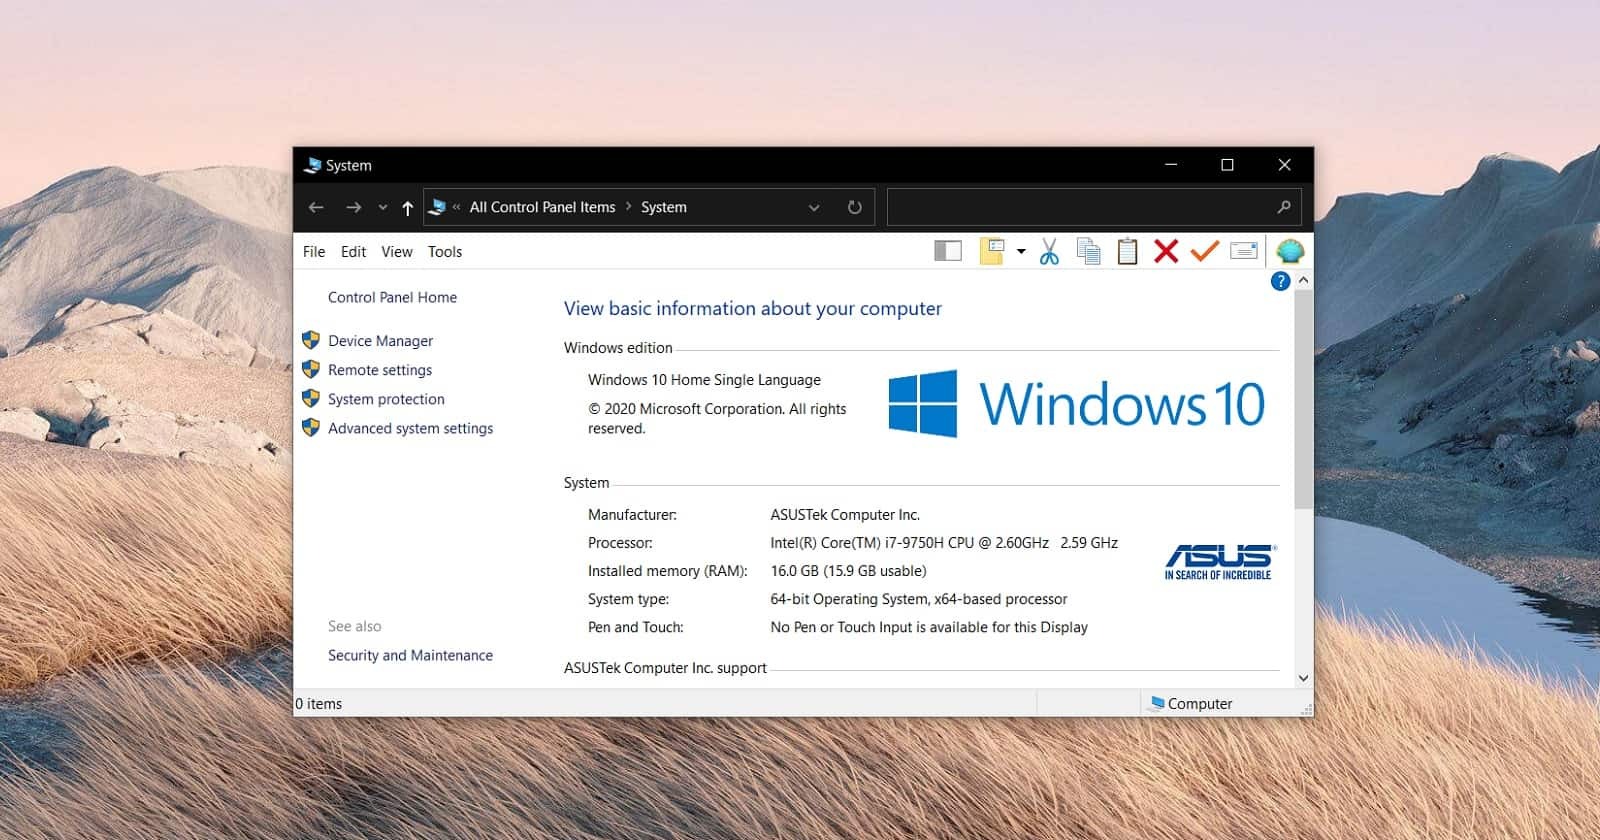The image size is (1600, 840).
Task: Open Device Manager link
Action: click(380, 341)
